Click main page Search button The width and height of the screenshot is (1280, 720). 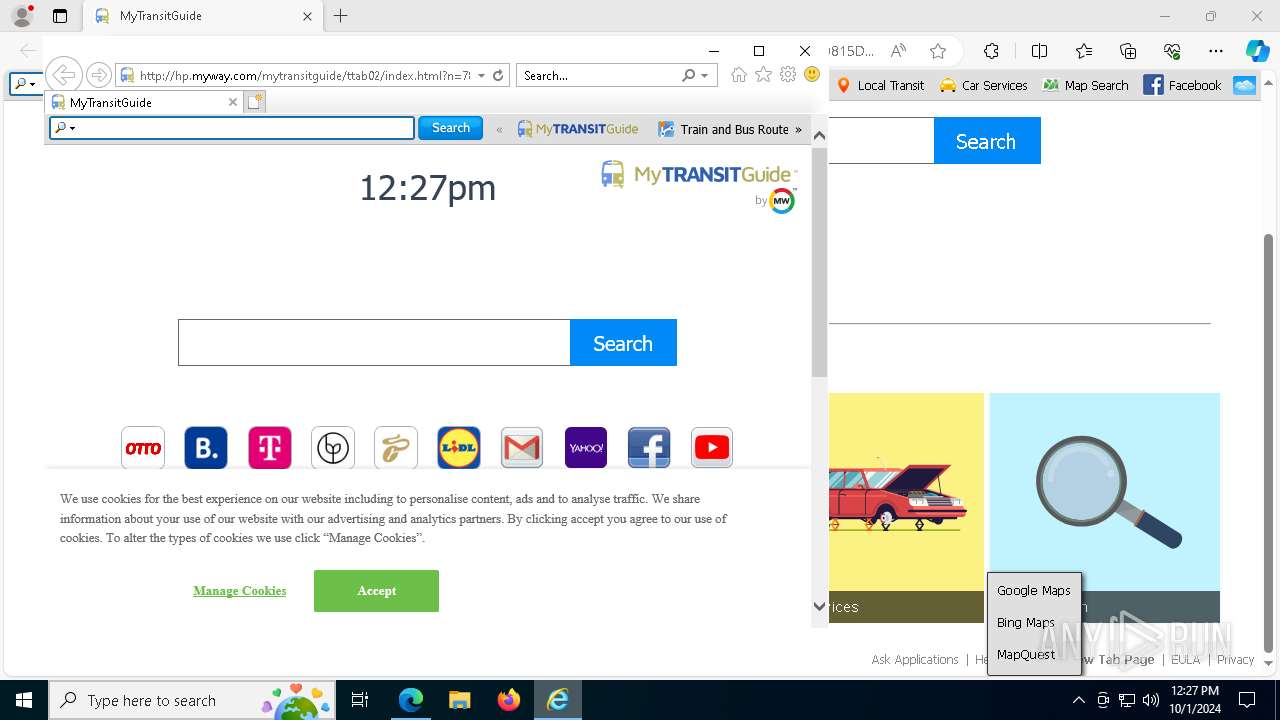(x=623, y=343)
